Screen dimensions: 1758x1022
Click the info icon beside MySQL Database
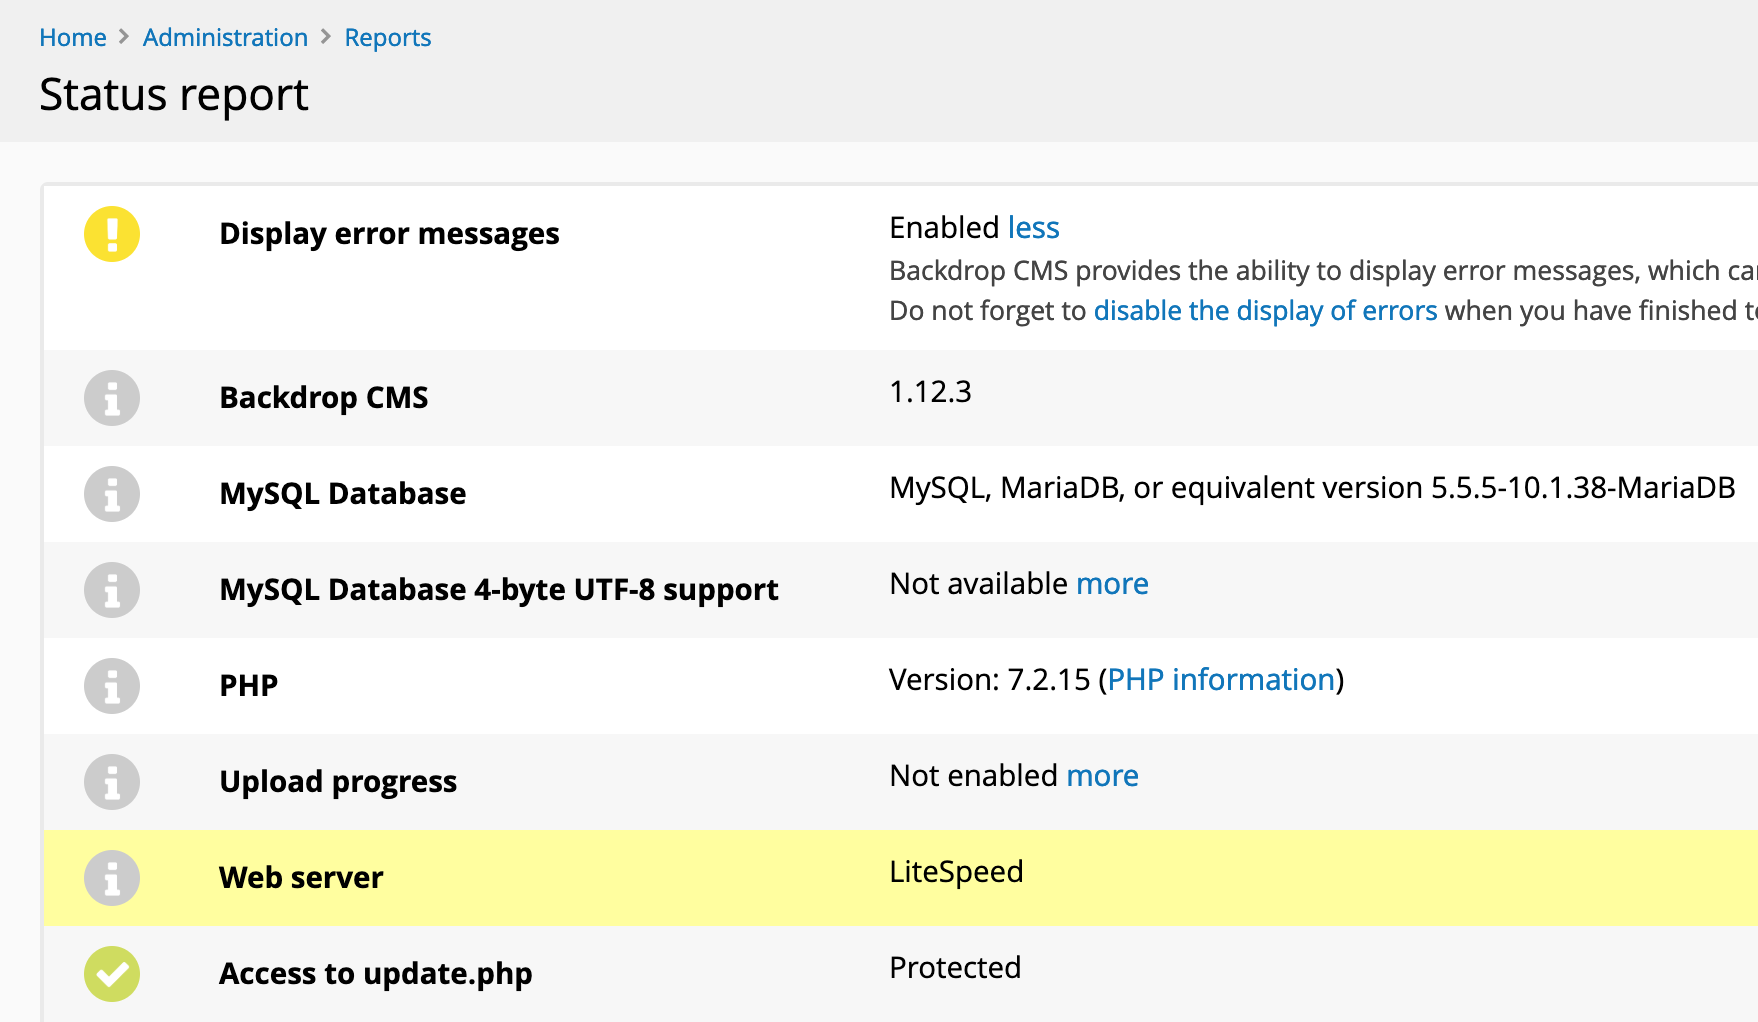point(112,494)
